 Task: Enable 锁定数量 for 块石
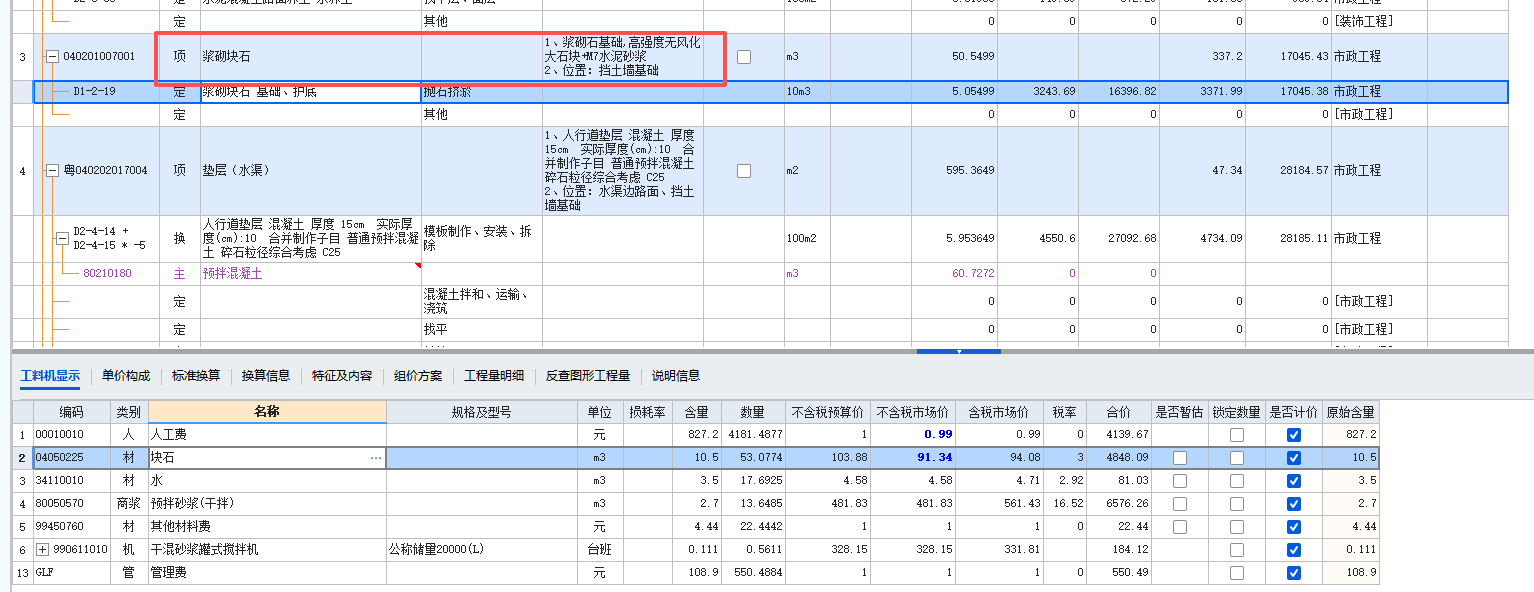point(1237,458)
